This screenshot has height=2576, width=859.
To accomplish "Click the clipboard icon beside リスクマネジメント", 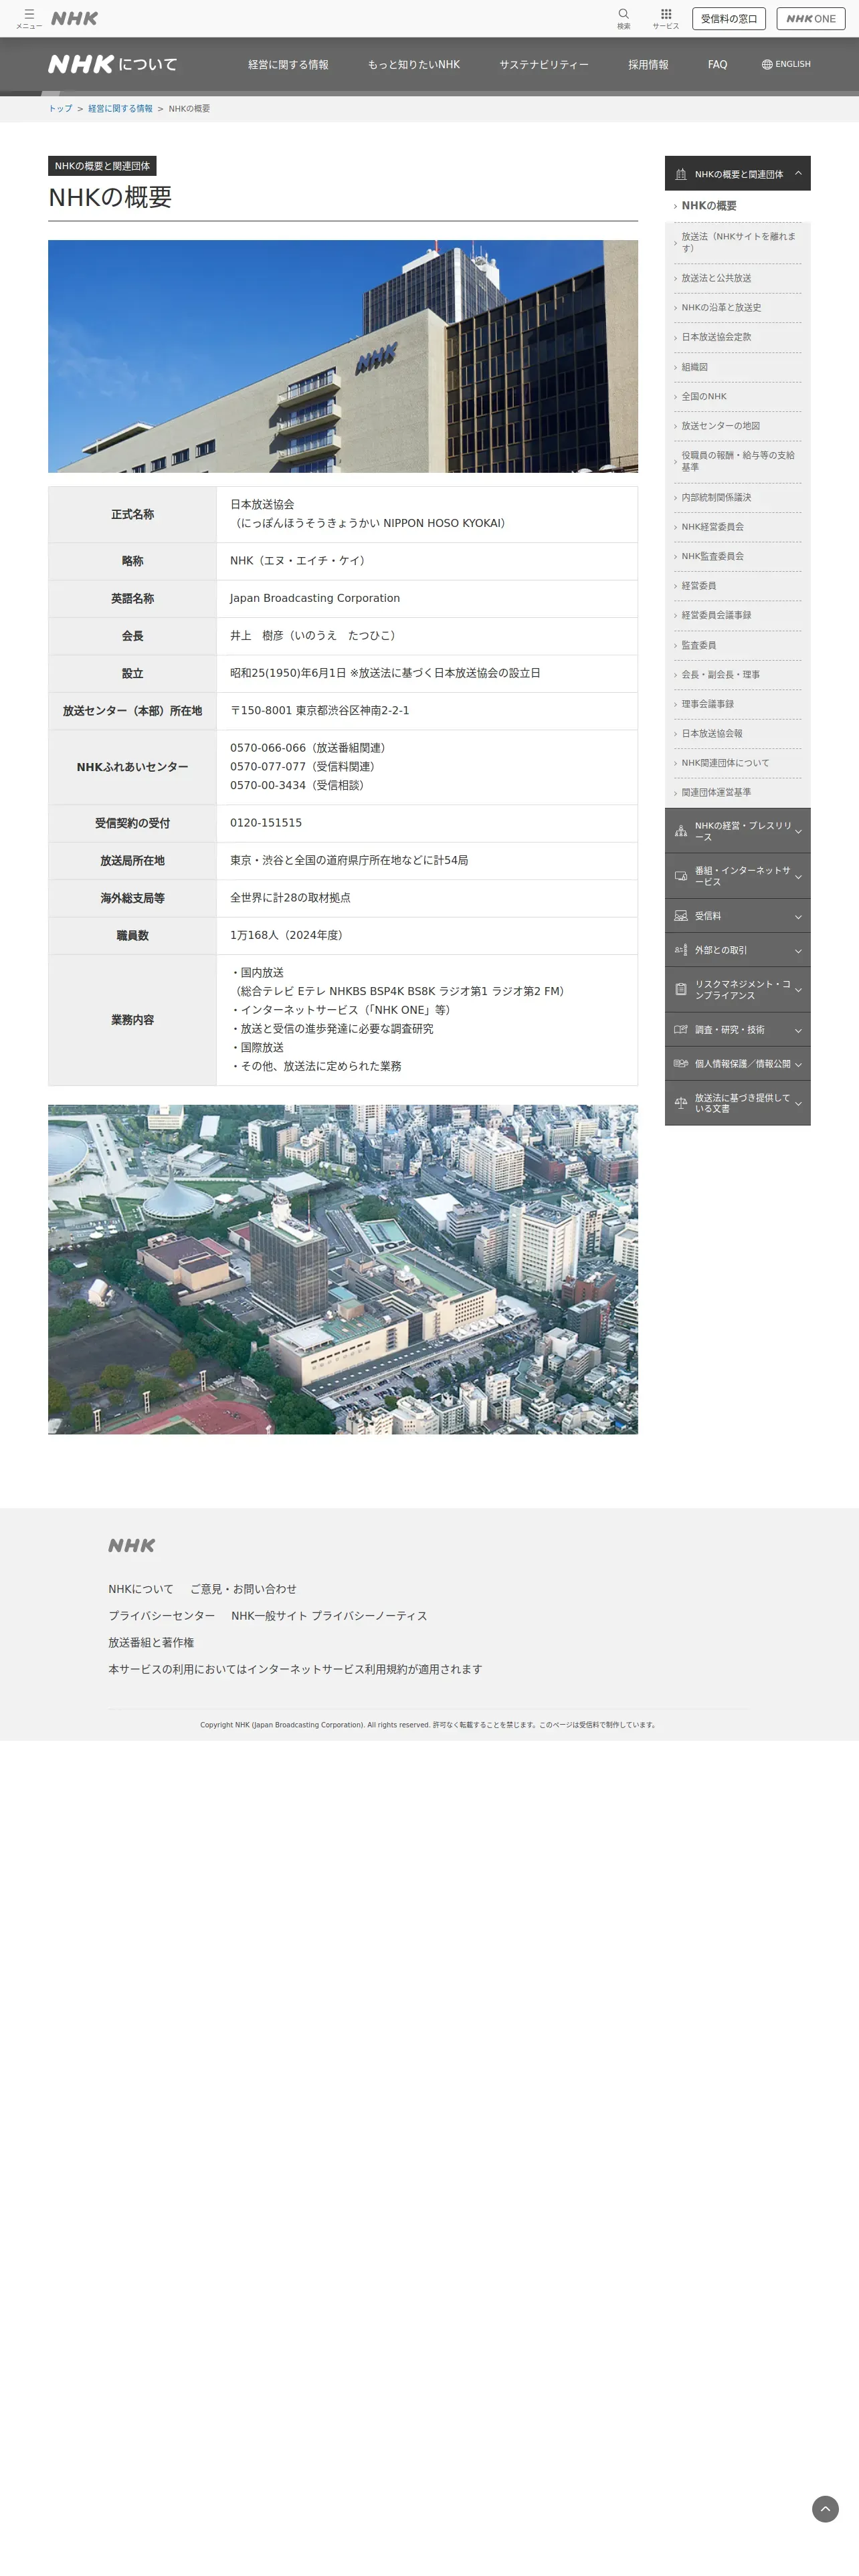I will click(681, 989).
